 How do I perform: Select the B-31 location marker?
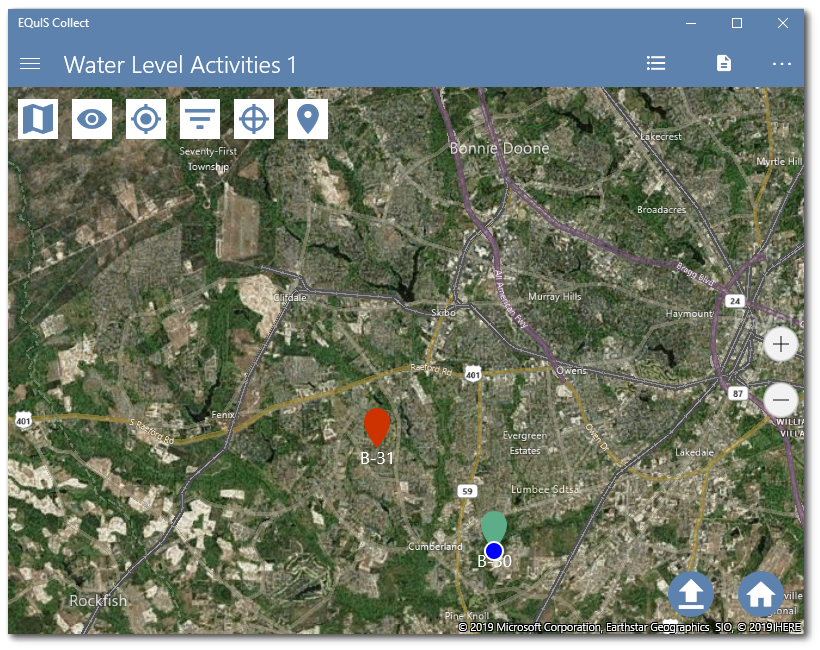coord(377,425)
